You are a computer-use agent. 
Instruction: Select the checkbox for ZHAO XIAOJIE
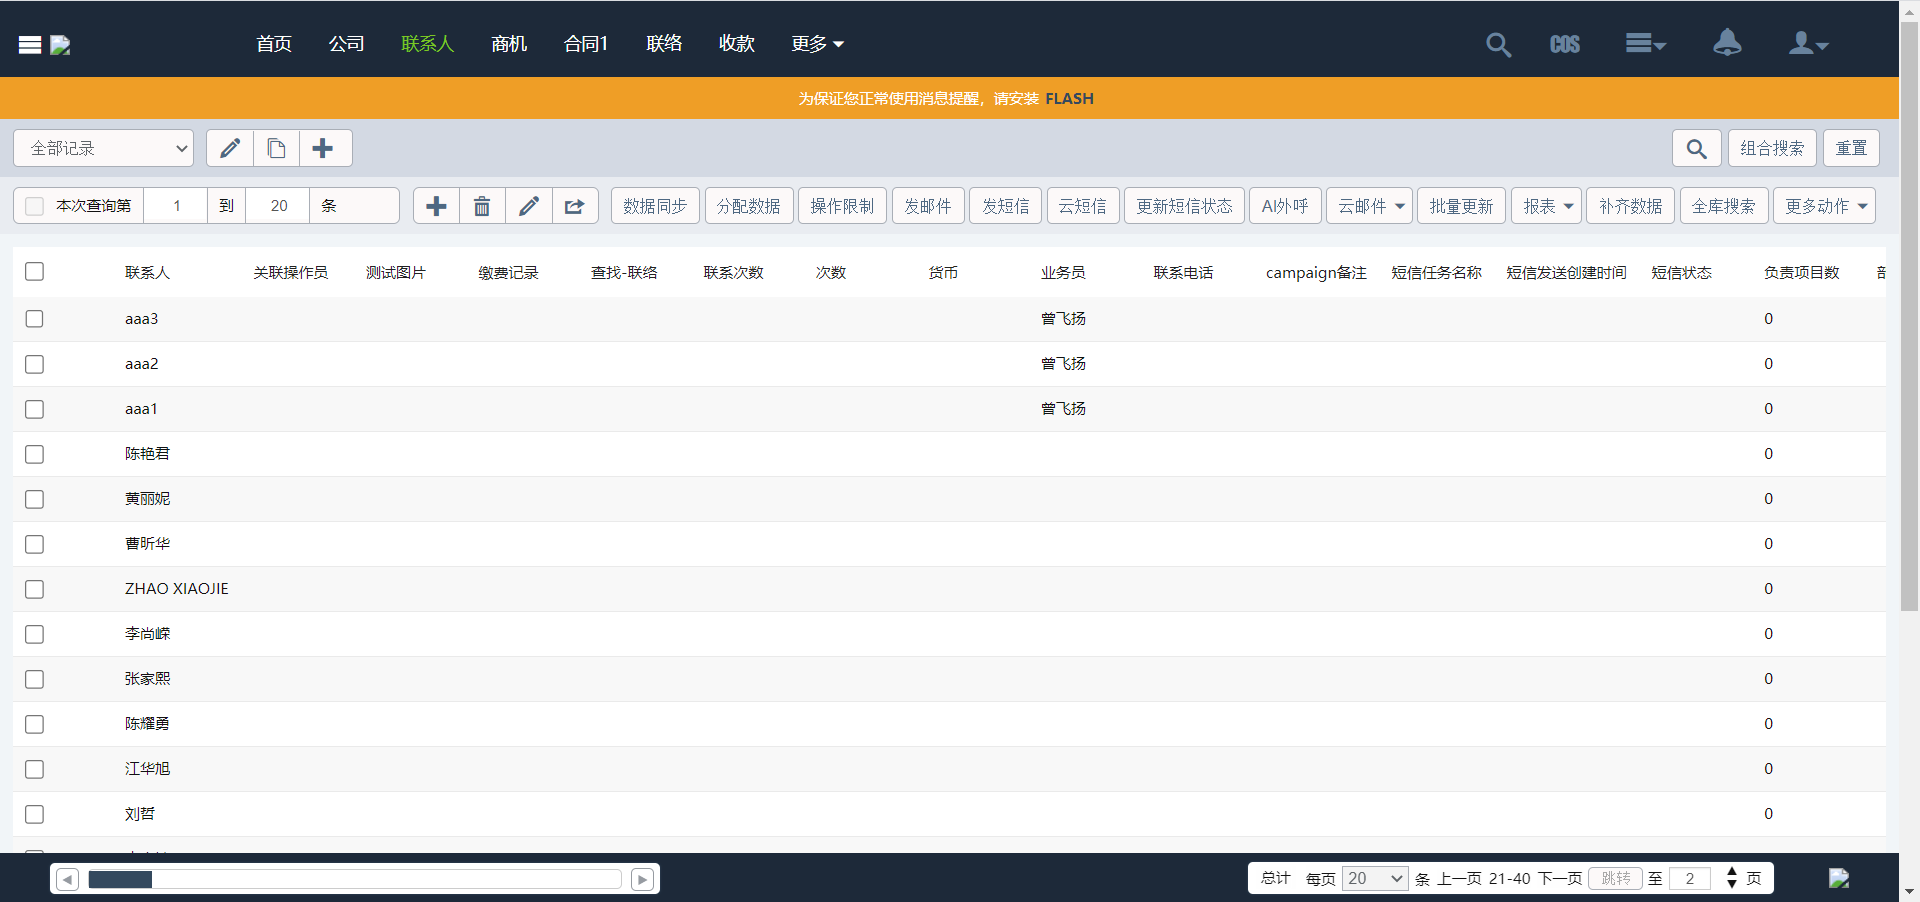[35, 589]
